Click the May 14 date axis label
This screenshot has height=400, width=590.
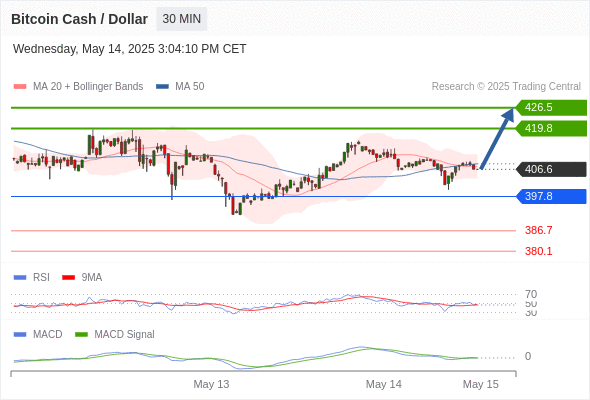(384, 384)
